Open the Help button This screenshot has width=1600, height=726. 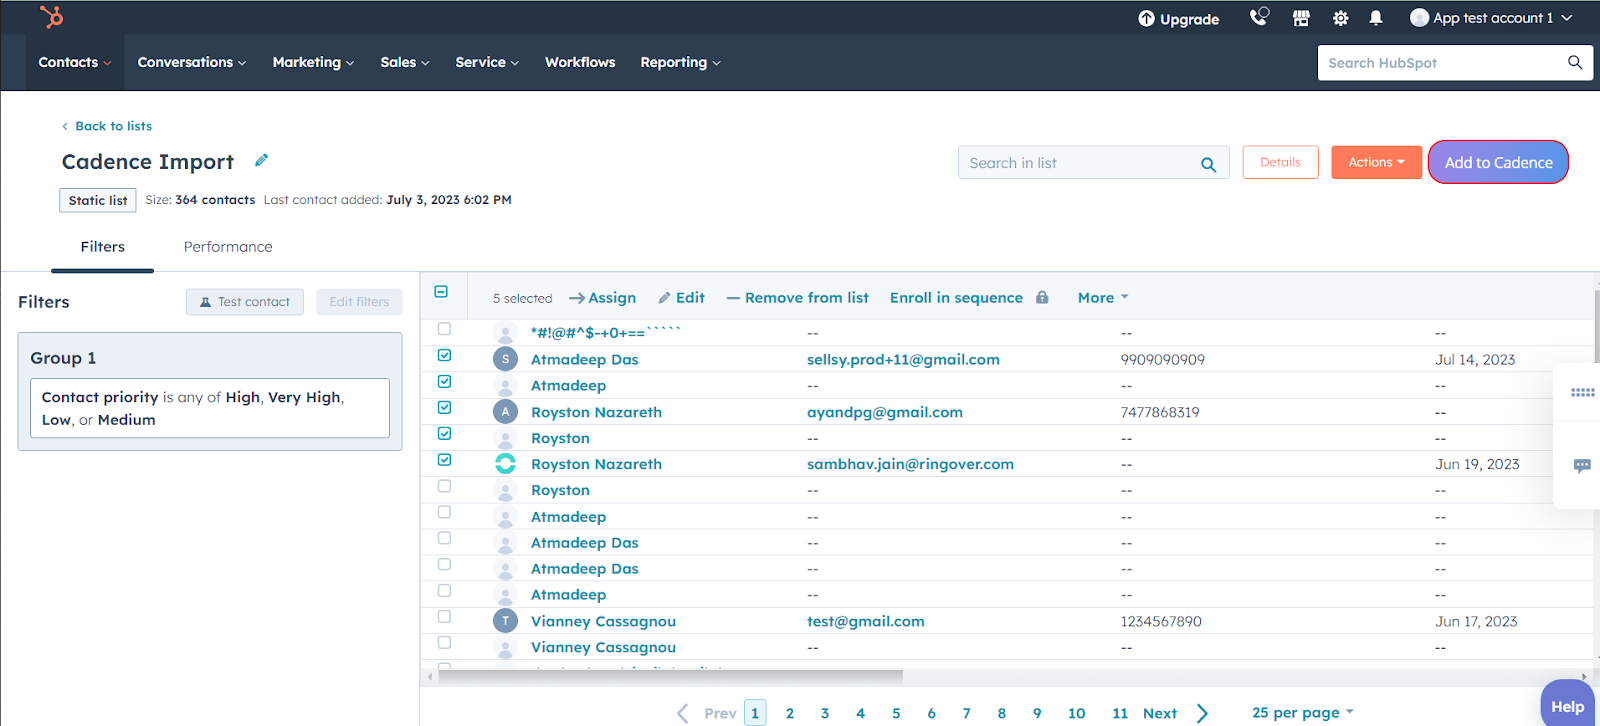pyautogui.click(x=1567, y=706)
